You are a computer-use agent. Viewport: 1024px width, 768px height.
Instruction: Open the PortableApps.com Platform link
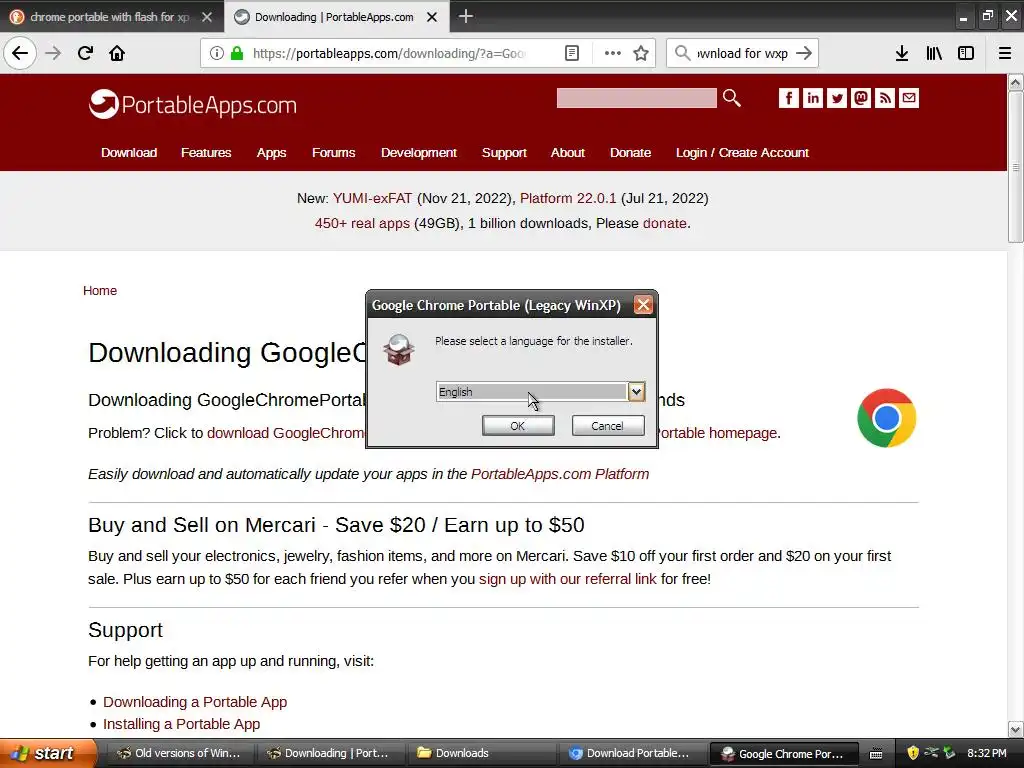click(560, 474)
